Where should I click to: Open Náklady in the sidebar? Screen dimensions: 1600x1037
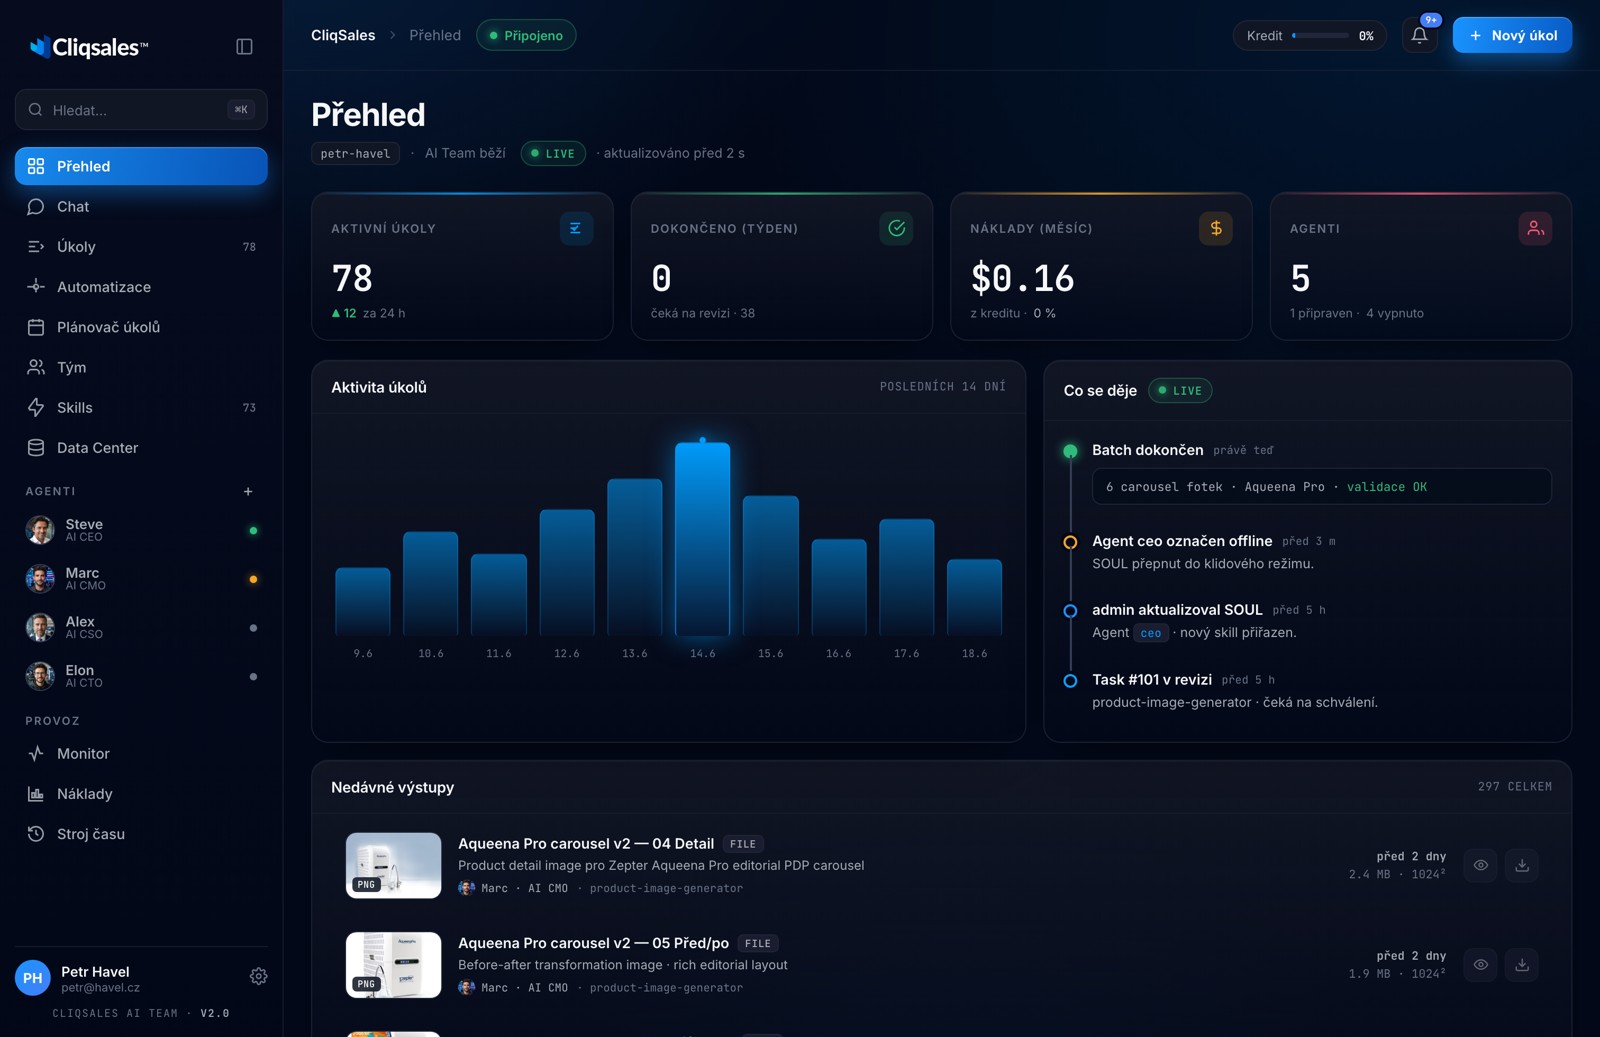click(x=141, y=794)
